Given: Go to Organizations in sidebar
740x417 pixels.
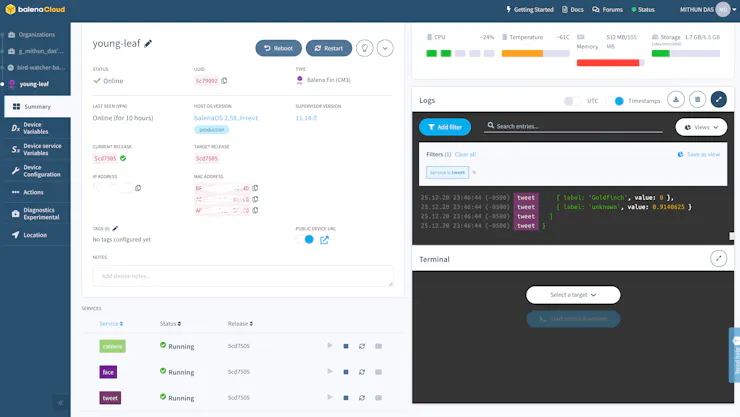Looking at the screenshot, I should point(32,34).
